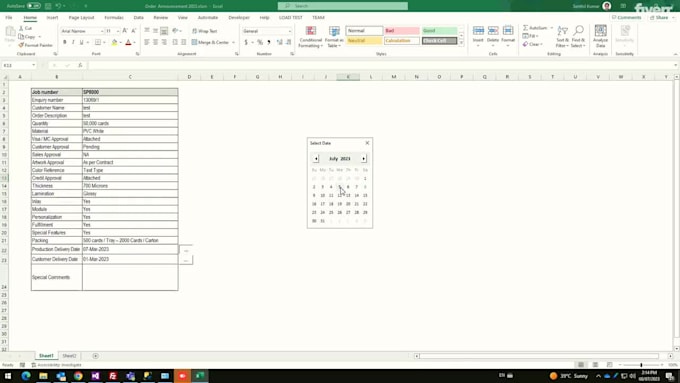Open Format as Table menu

pos(334,37)
